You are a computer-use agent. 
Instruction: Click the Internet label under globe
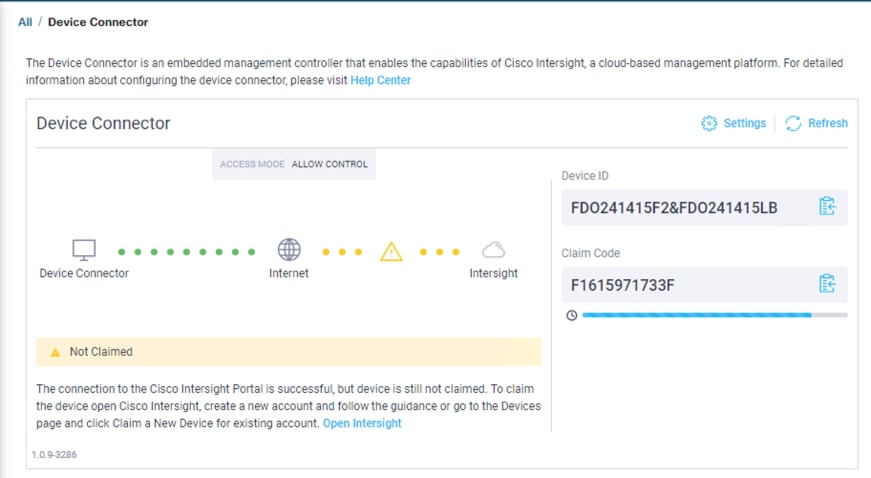pyautogui.click(x=289, y=273)
